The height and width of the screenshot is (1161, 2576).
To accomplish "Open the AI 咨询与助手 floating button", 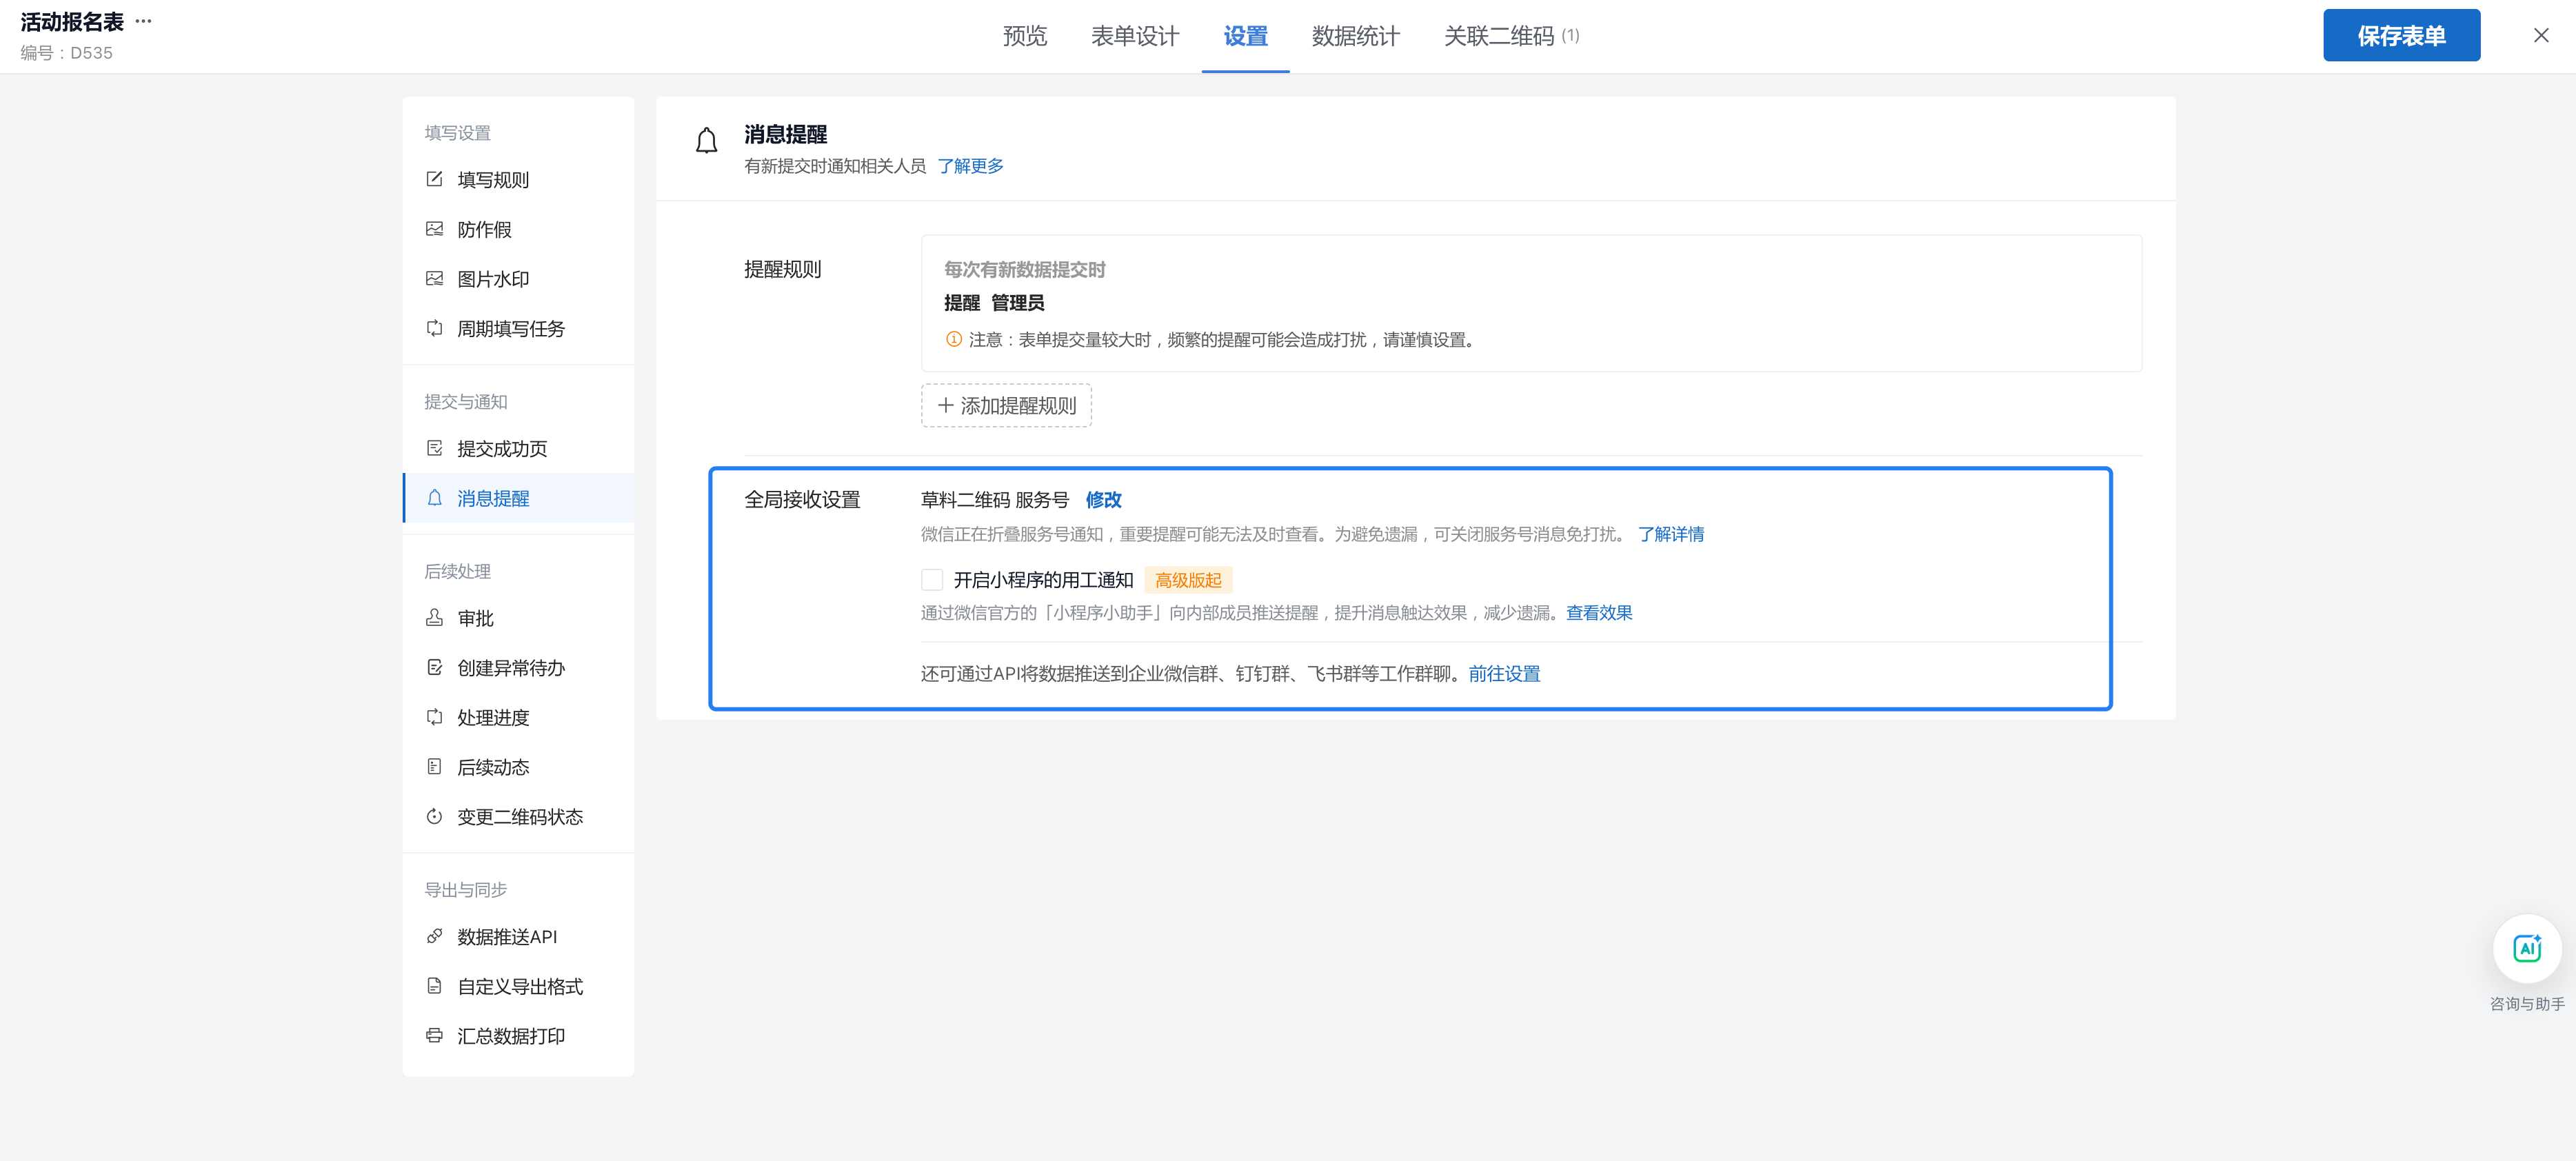I will 2527,948.
